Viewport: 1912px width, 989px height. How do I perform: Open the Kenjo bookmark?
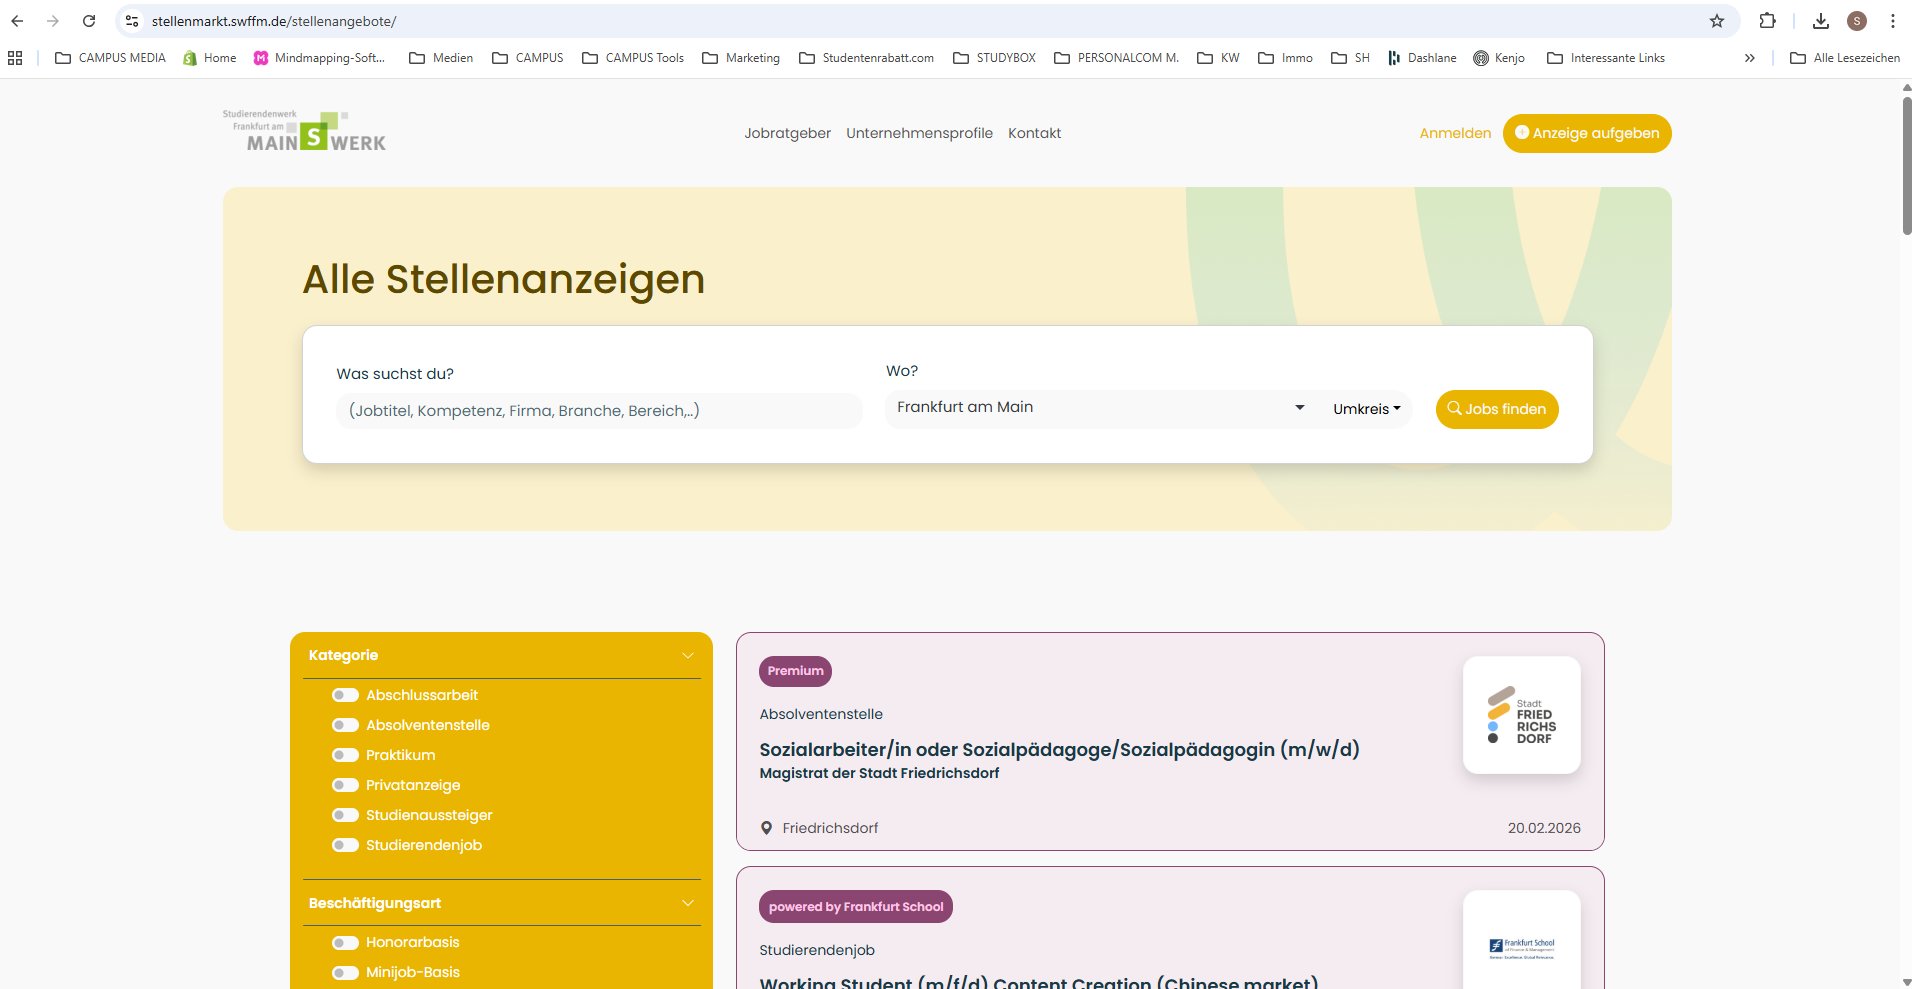[1499, 58]
